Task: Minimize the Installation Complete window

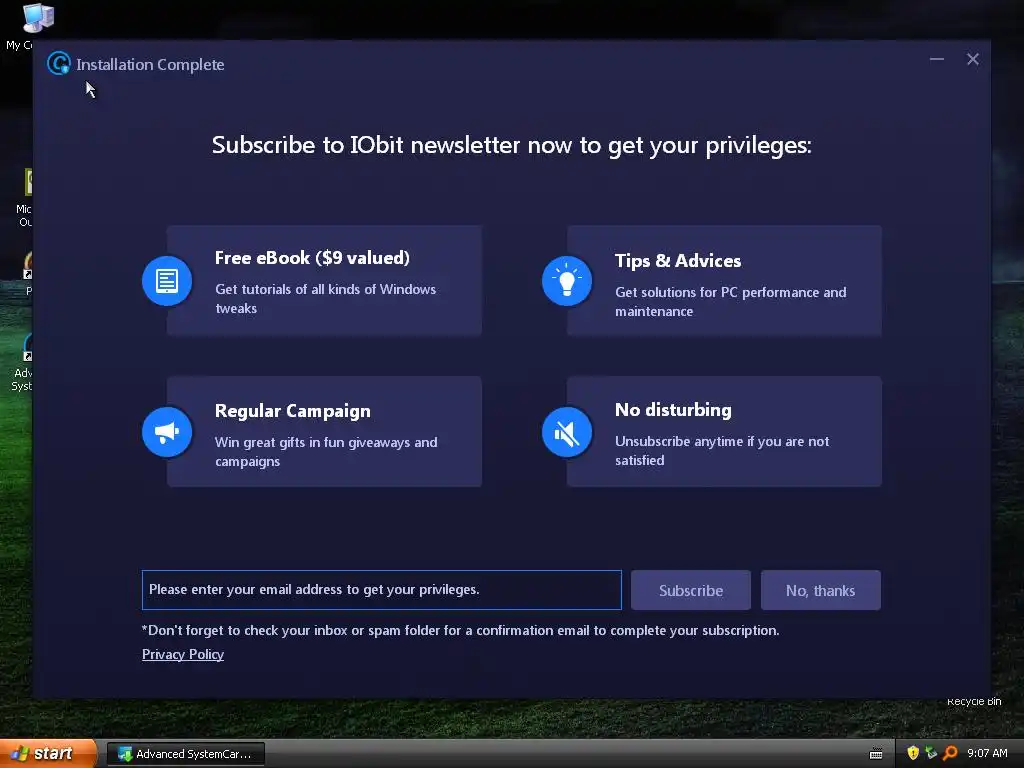Action: tap(936, 59)
